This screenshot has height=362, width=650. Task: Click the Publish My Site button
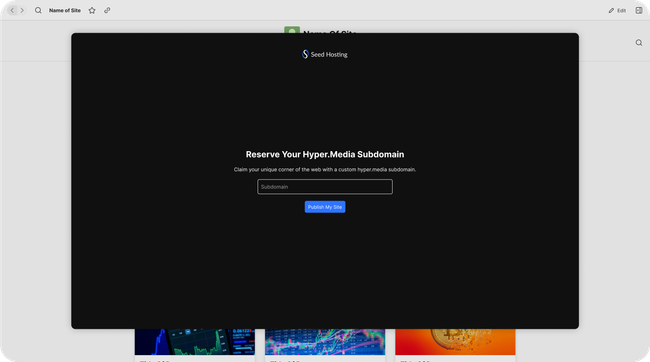click(x=325, y=207)
